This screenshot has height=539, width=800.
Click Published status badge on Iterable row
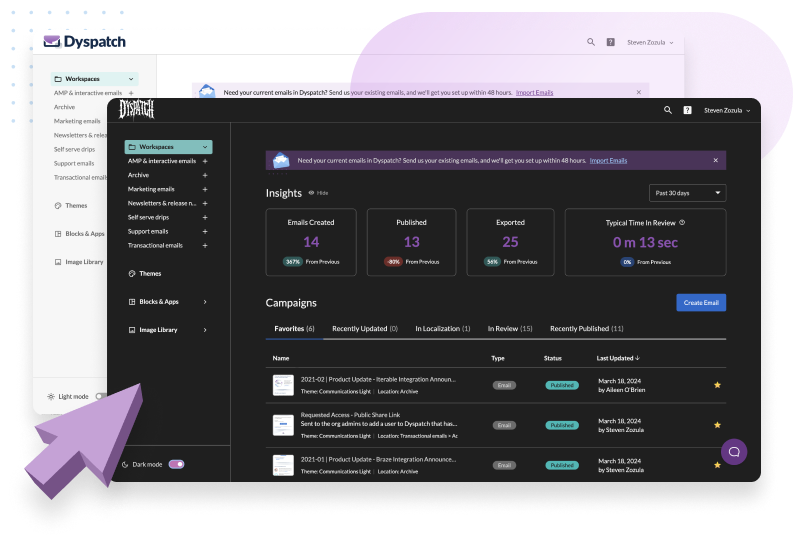click(562, 385)
